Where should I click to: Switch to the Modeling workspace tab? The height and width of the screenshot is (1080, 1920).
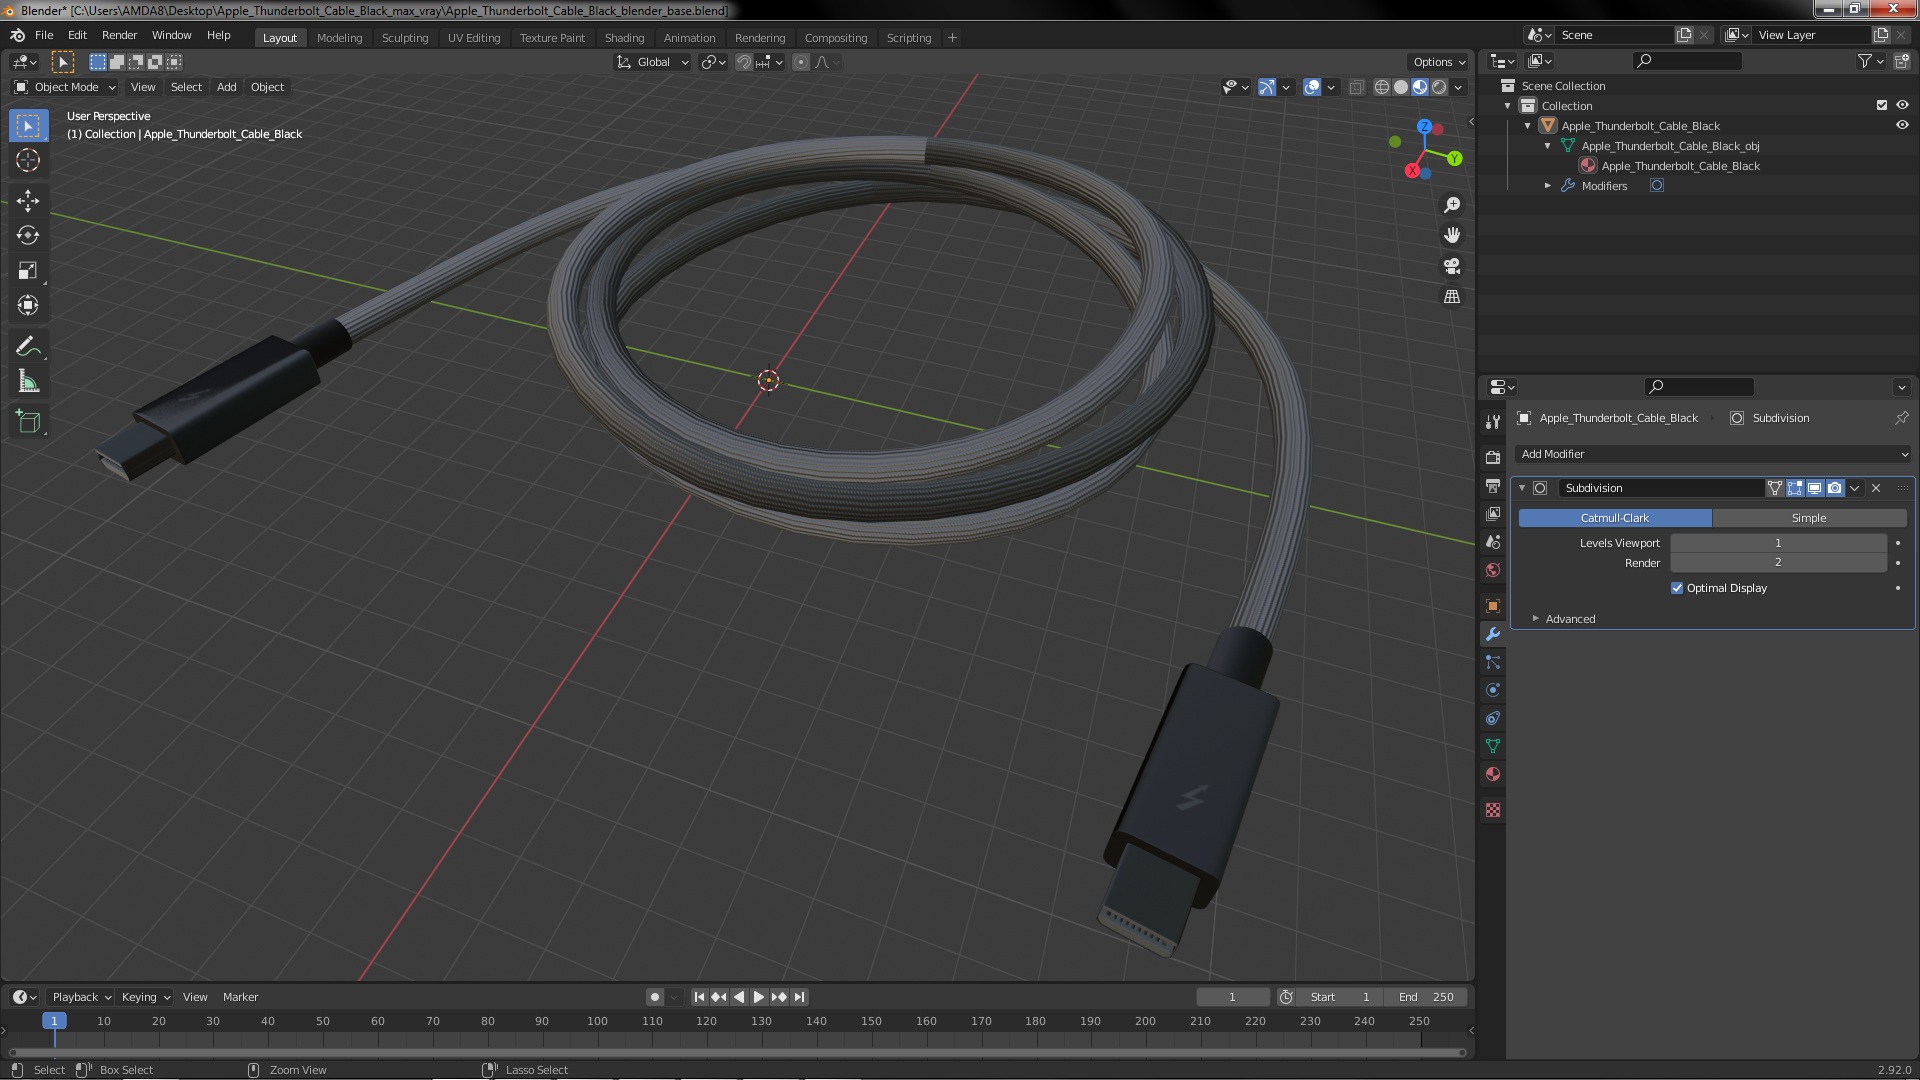(339, 38)
